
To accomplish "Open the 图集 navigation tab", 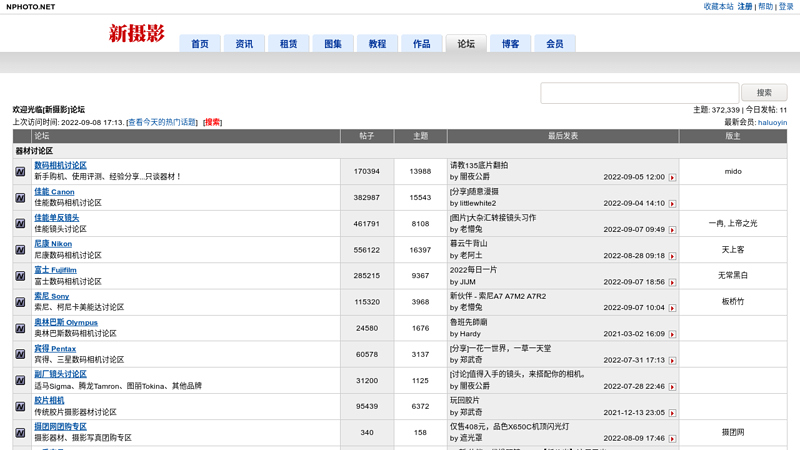I will click(x=333, y=44).
